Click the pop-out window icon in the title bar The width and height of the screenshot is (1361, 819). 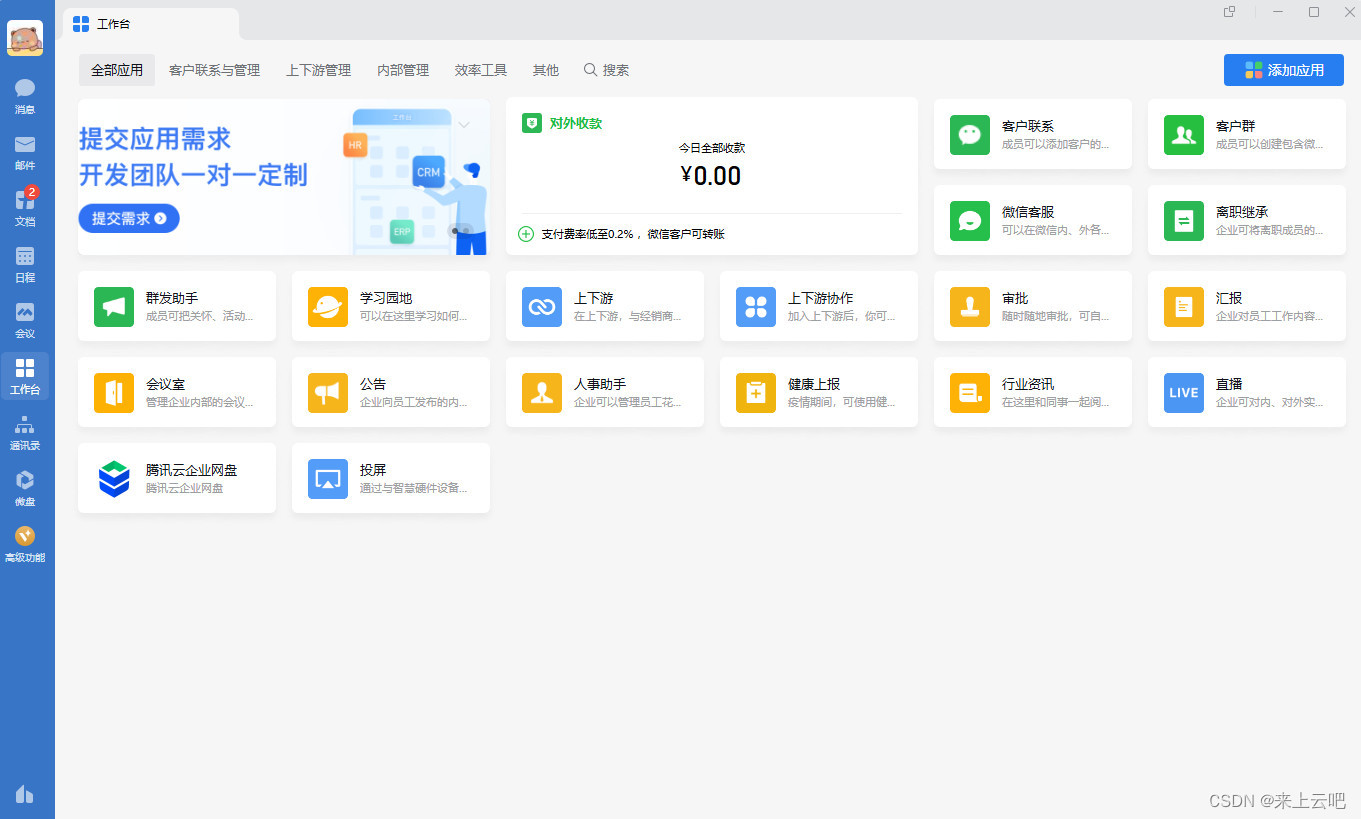pyautogui.click(x=1229, y=12)
